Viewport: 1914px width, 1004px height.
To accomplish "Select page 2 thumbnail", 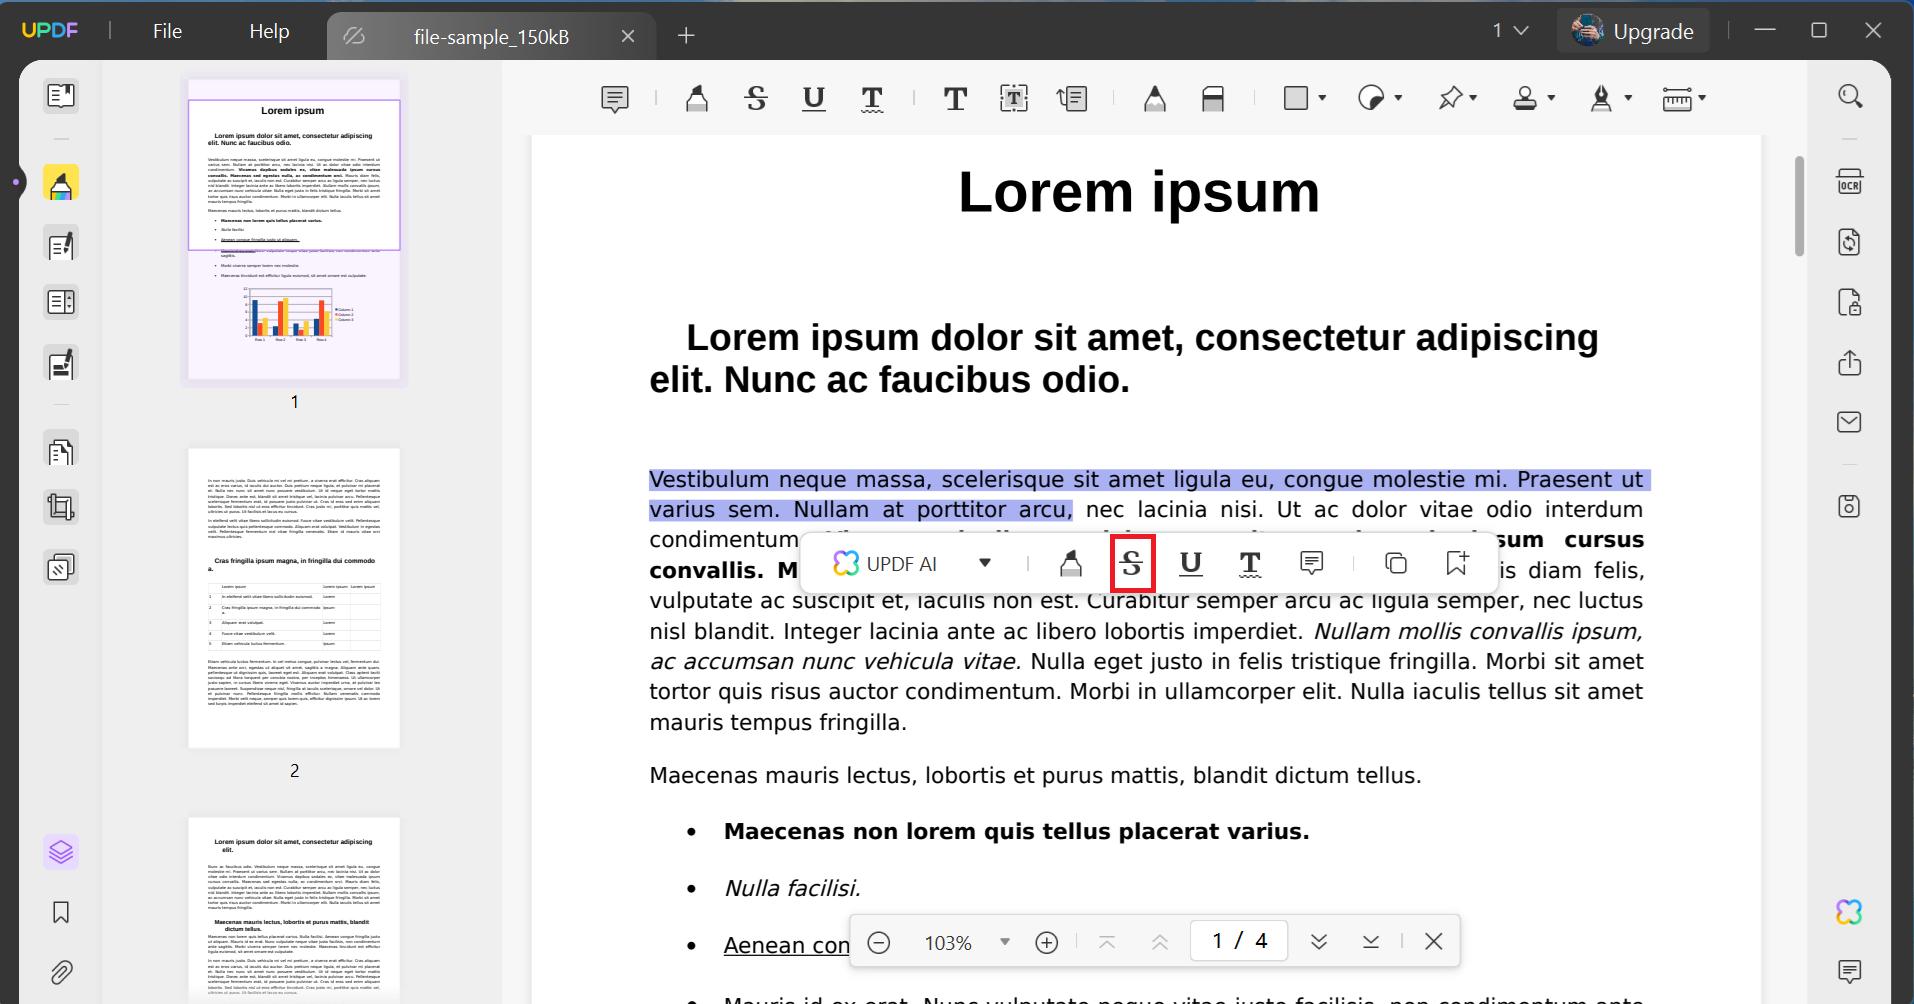I will [x=292, y=600].
